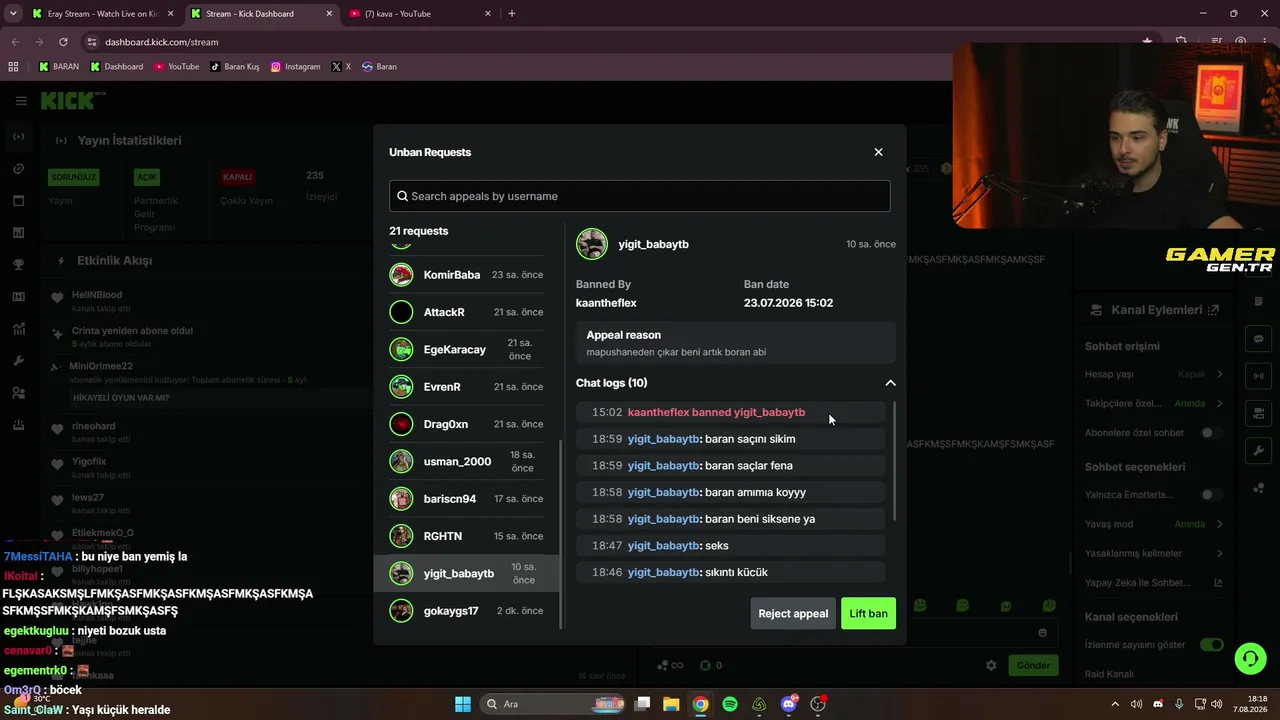Open the video clips sidebar icon

[x=18, y=297]
